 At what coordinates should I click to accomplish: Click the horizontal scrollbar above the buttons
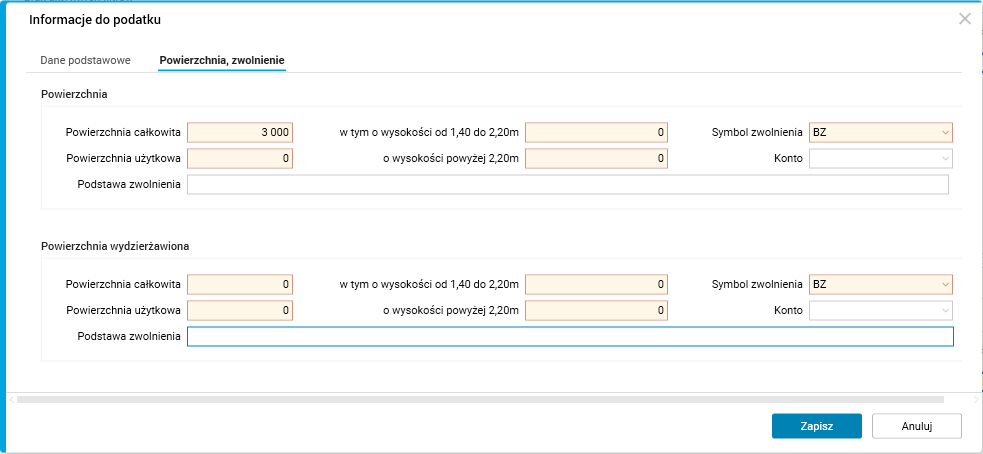pos(490,400)
